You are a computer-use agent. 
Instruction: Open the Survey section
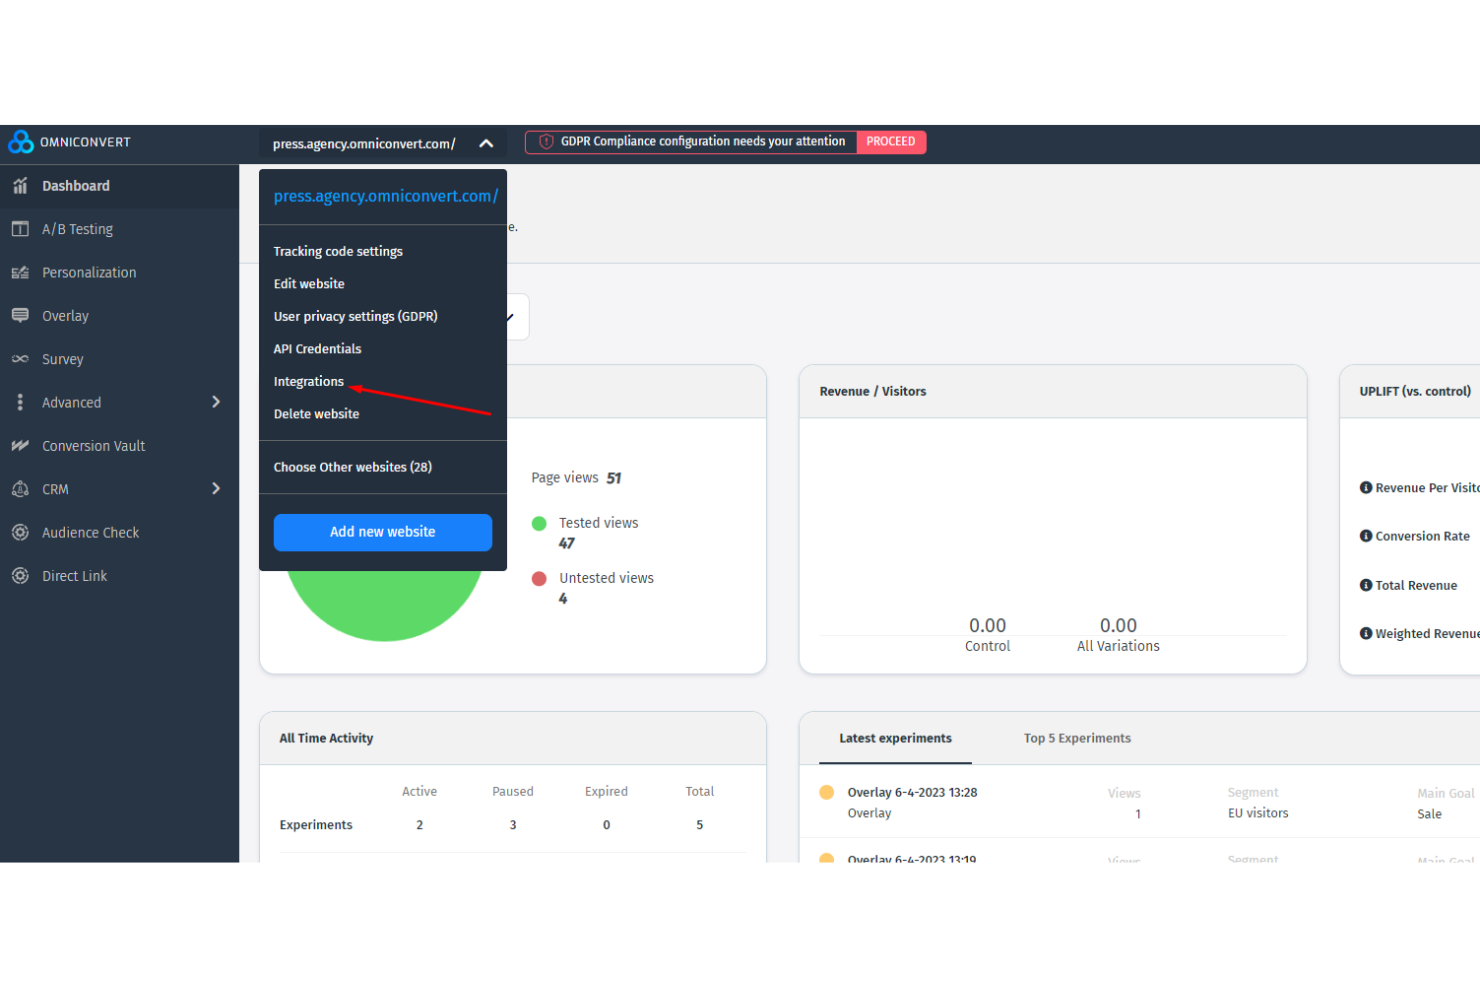[x=62, y=359]
